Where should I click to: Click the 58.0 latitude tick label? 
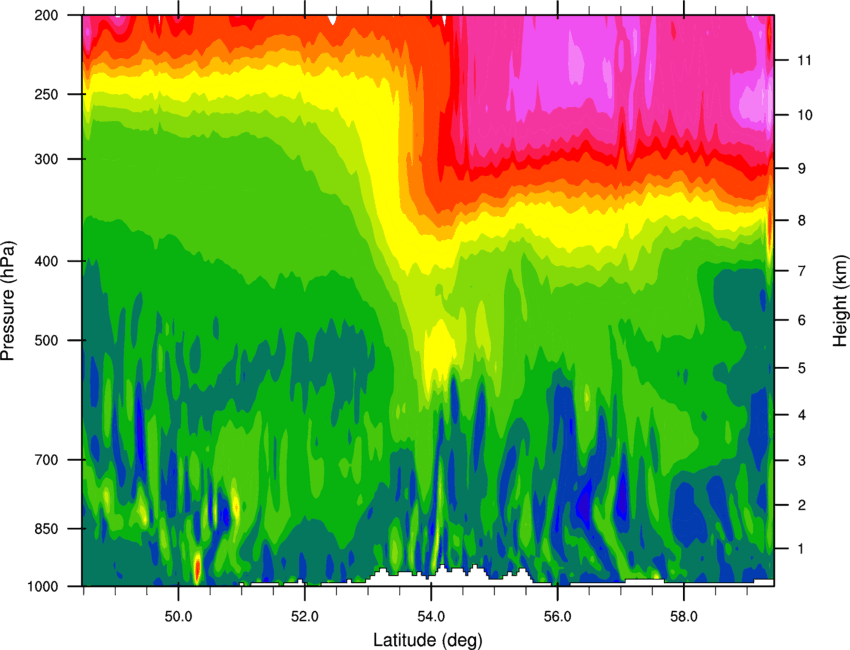[684, 617]
